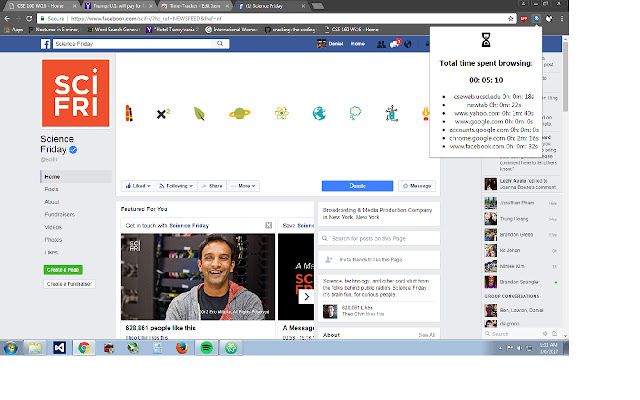Switch to Trump U.S. will pay tab

click(118, 6)
